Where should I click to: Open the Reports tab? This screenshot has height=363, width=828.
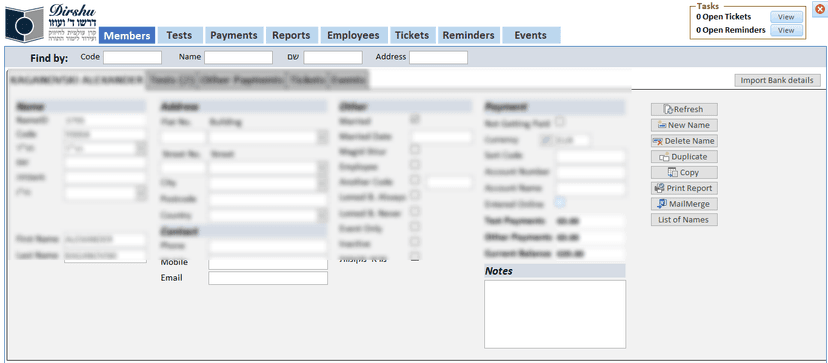[291, 35]
